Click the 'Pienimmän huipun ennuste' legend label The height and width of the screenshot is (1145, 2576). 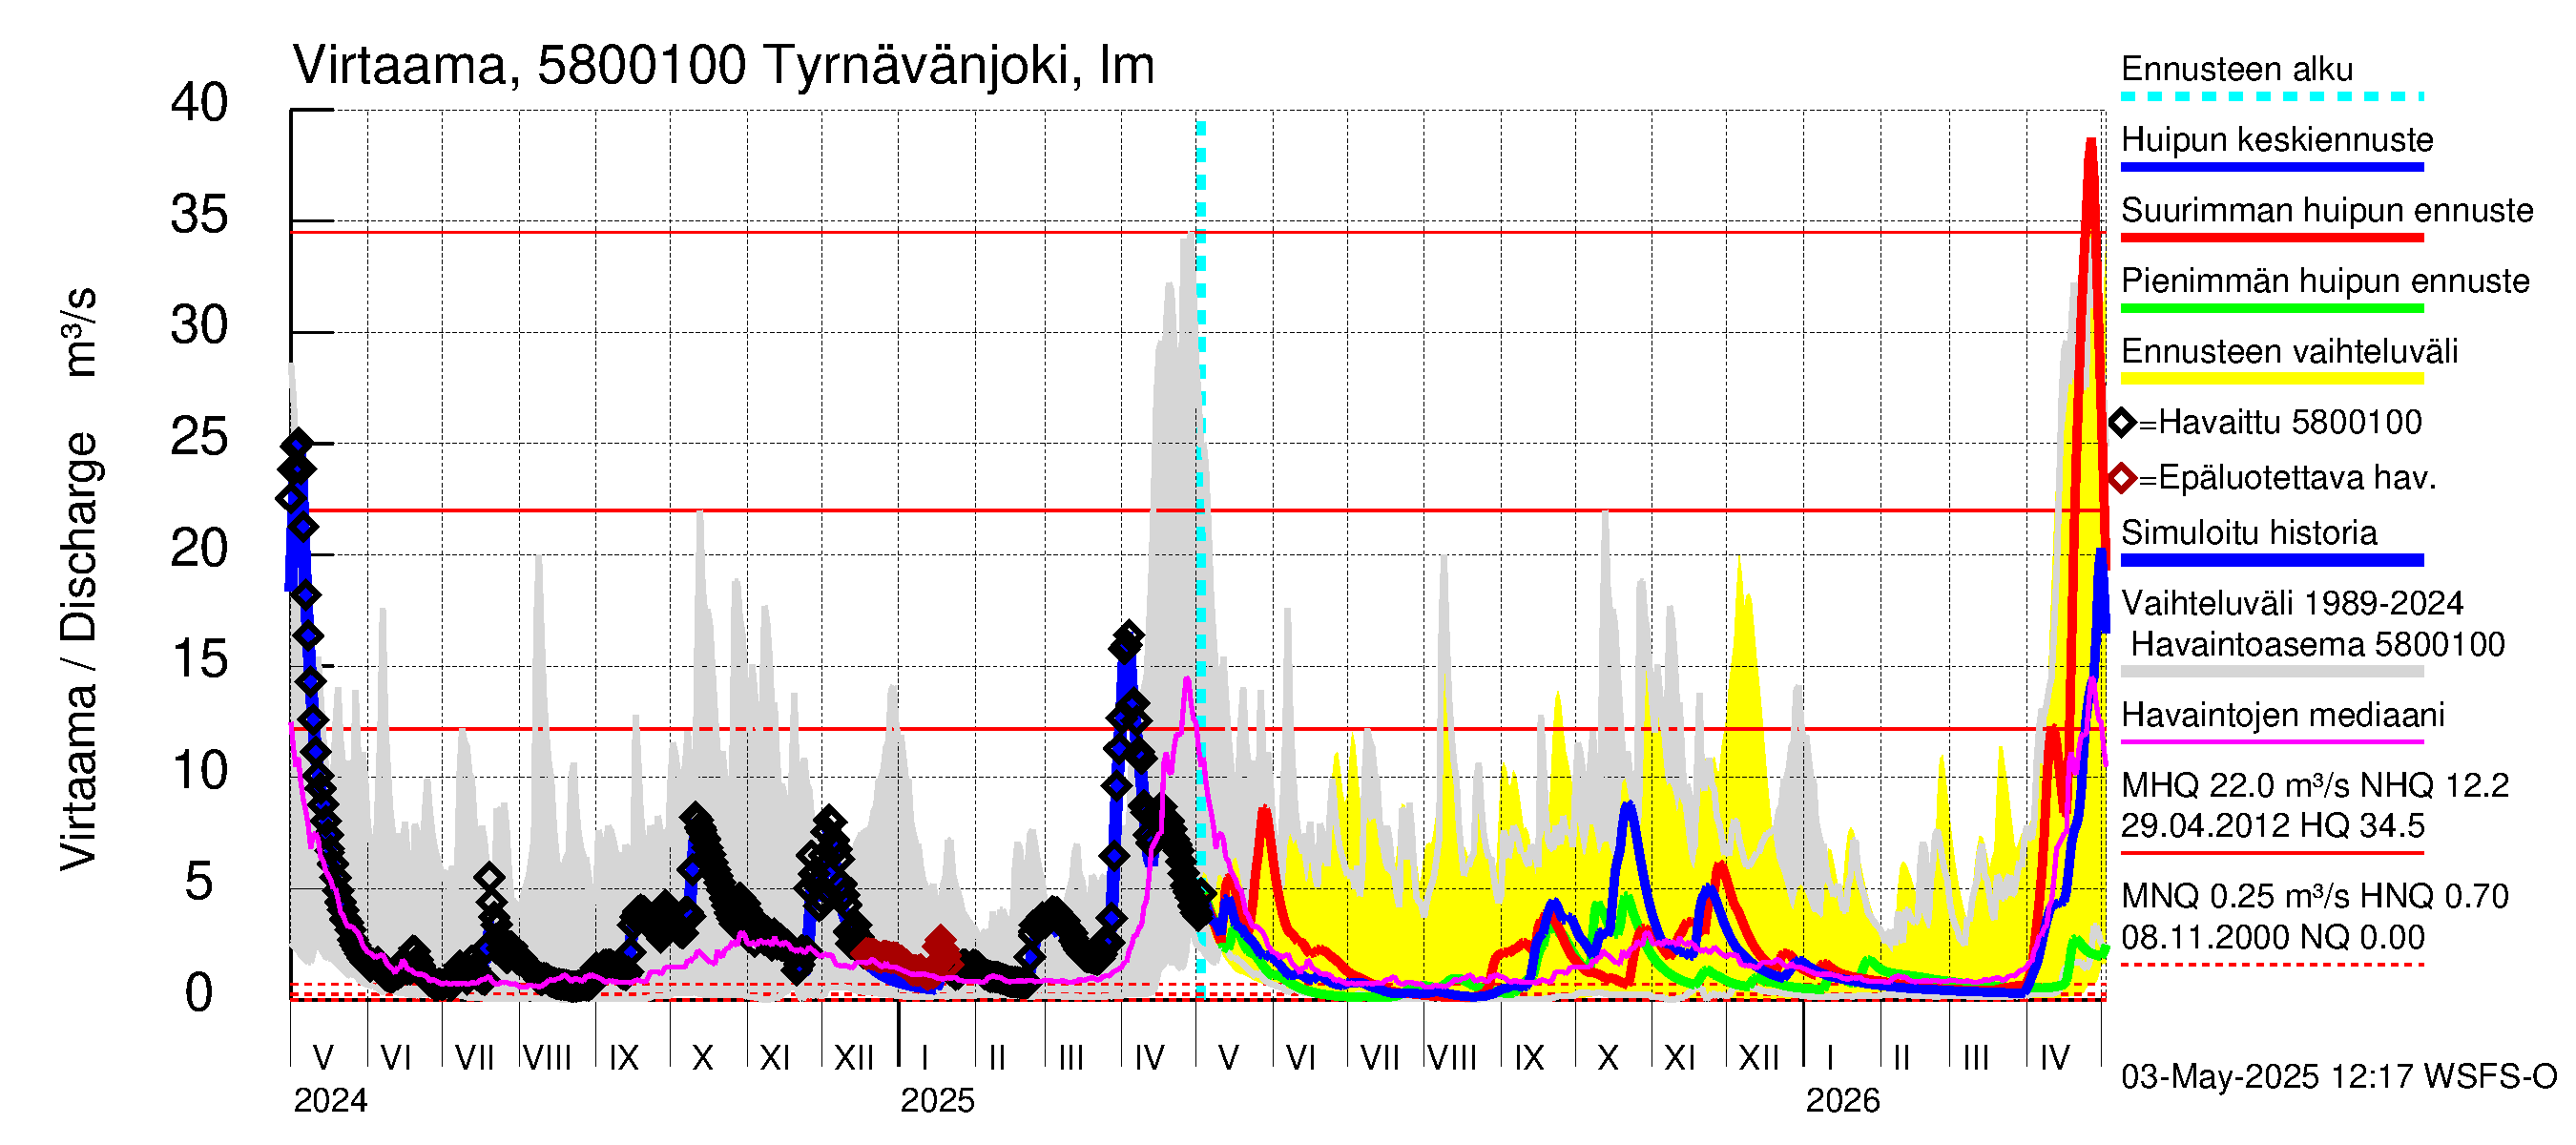point(2325,281)
